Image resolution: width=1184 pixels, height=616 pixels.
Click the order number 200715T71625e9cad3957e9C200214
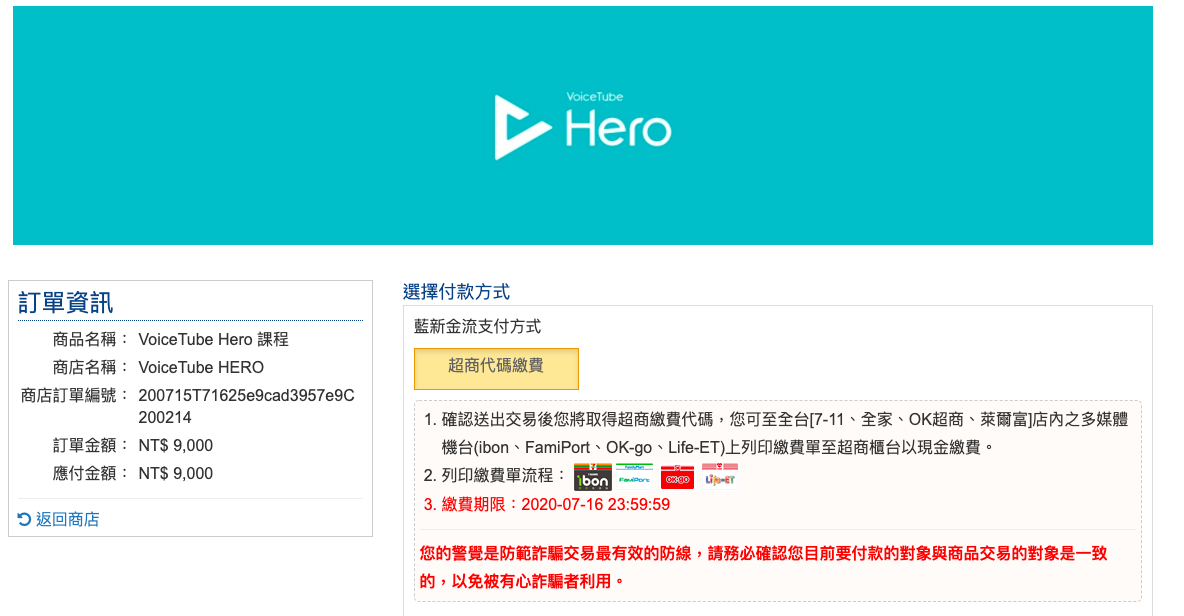point(246,406)
